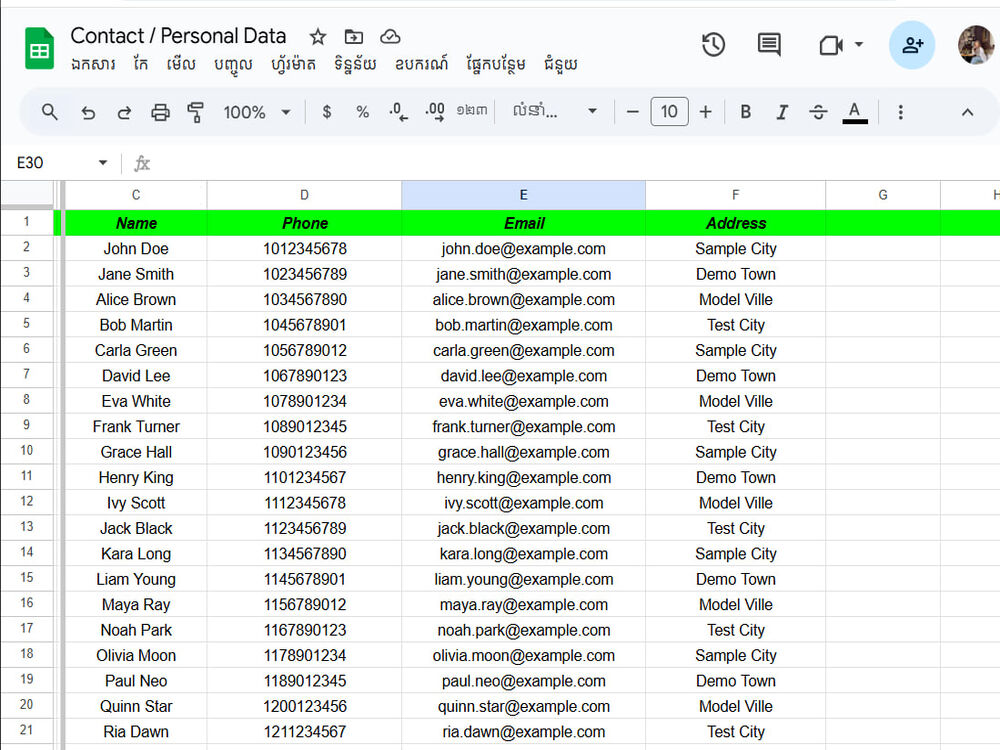The image size is (1000, 750).
Task: Increase decimal places
Action: coord(435,112)
